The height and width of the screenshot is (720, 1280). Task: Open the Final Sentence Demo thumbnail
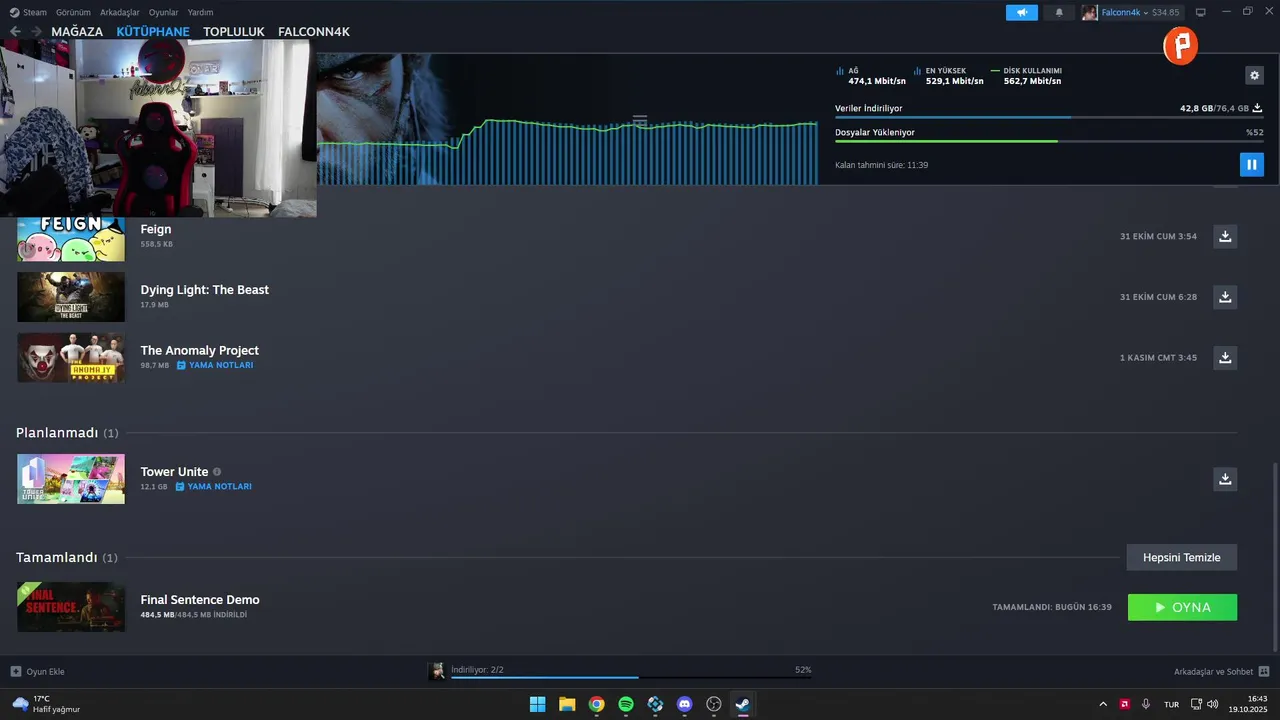[71, 607]
